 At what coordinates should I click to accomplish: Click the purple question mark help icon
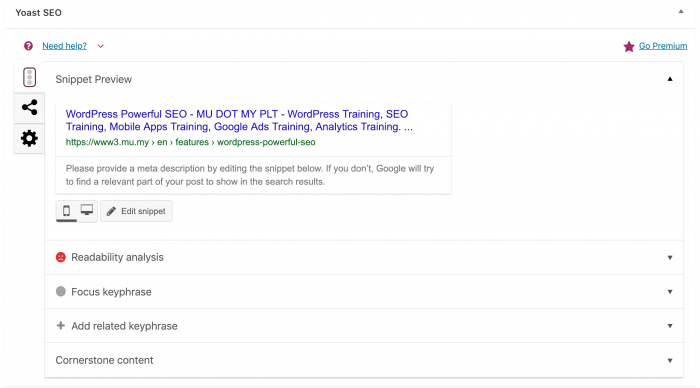[28, 46]
